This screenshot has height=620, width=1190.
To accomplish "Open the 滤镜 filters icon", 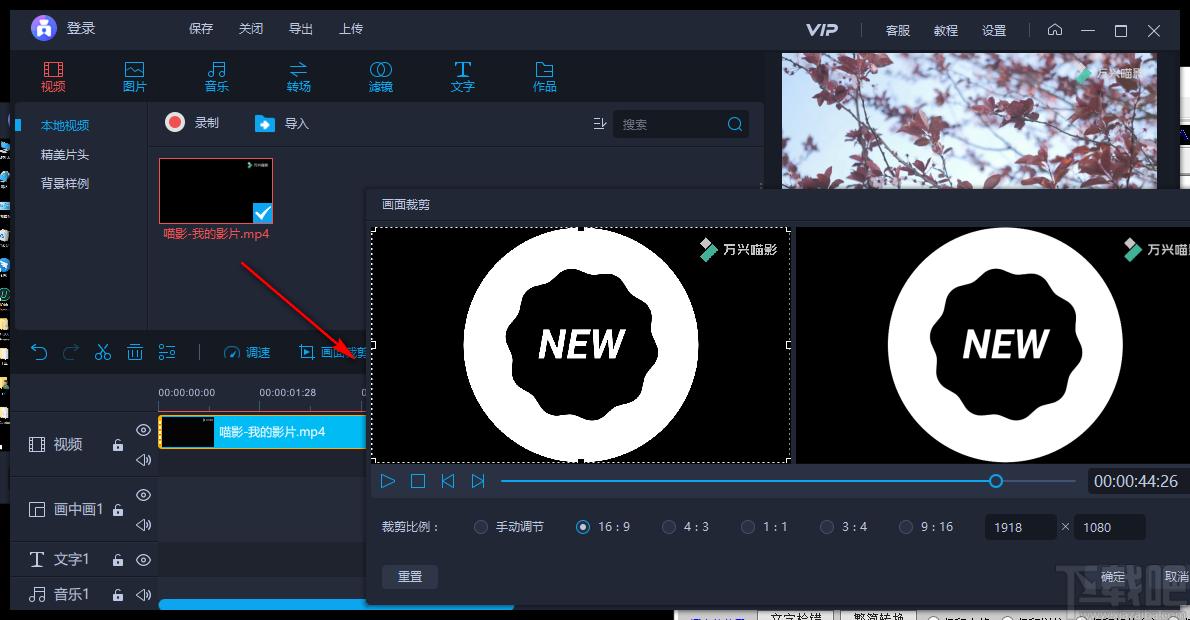I will pyautogui.click(x=380, y=70).
